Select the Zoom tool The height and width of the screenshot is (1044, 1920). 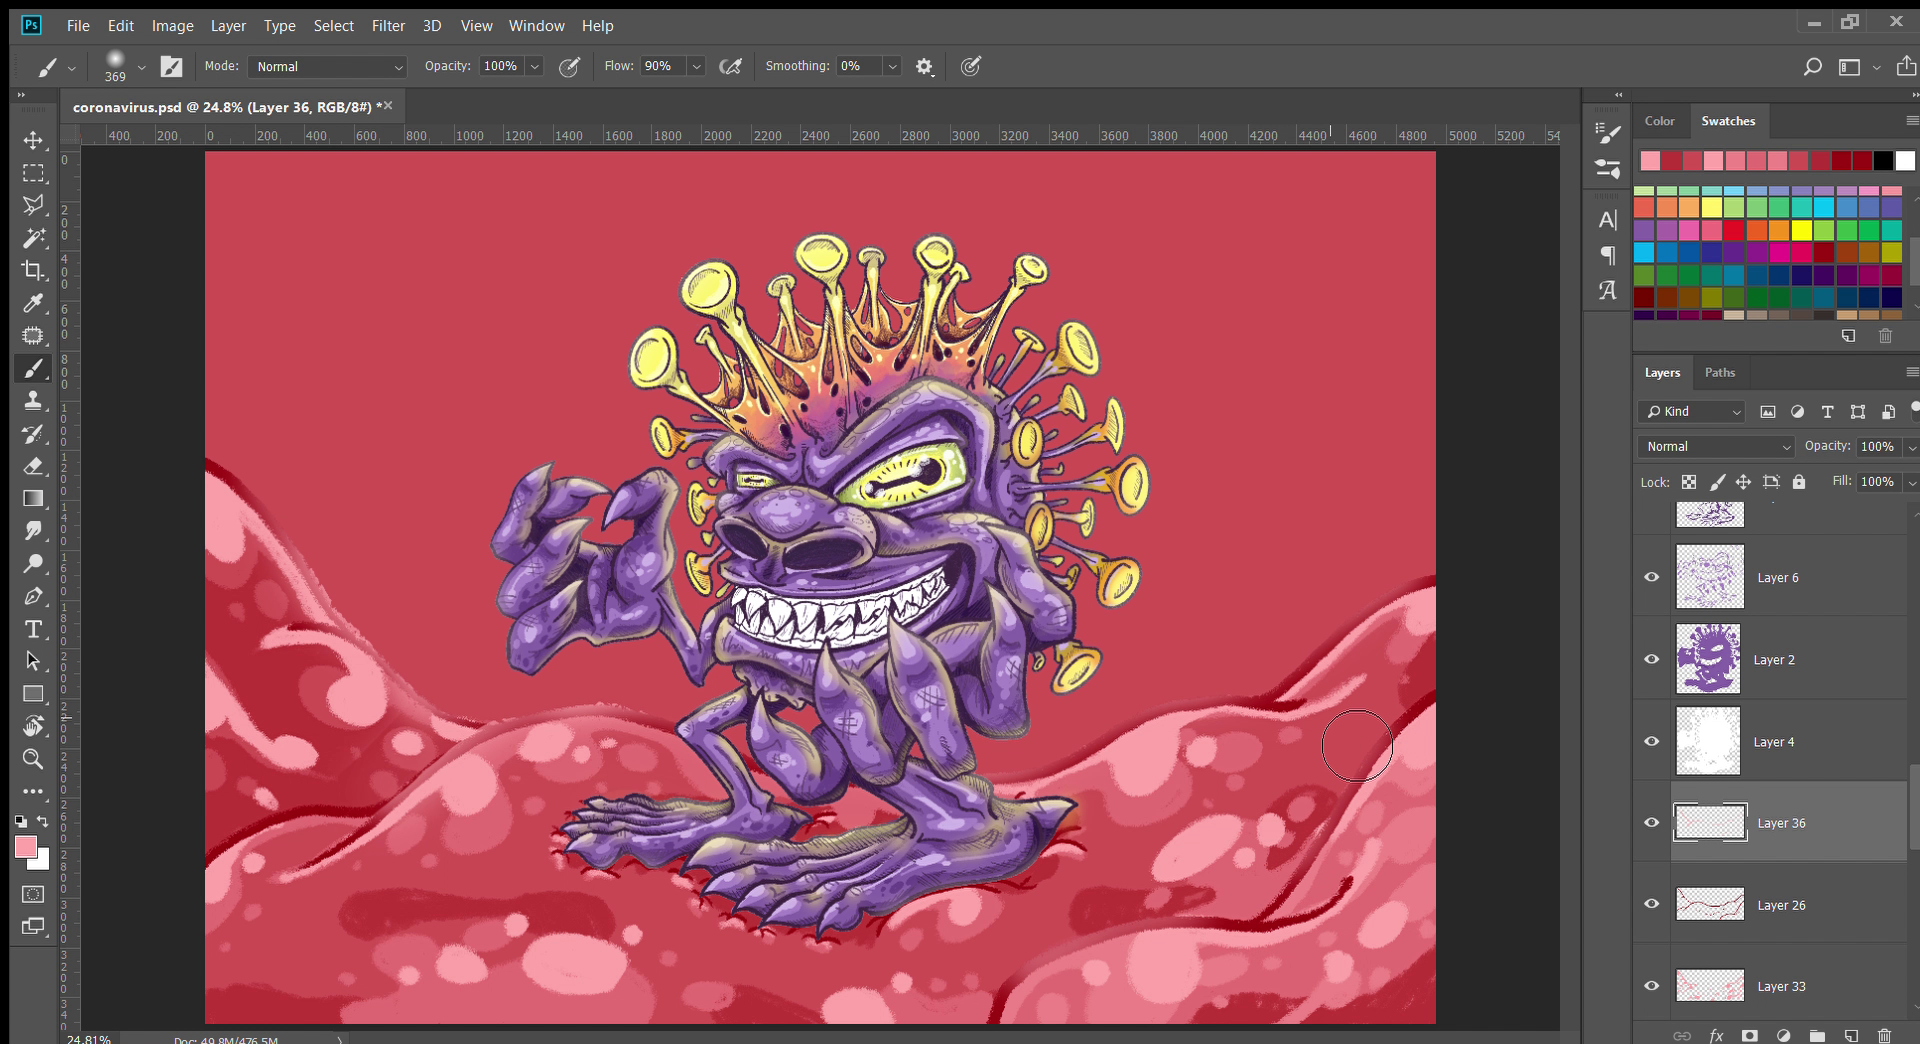(33, 759)
